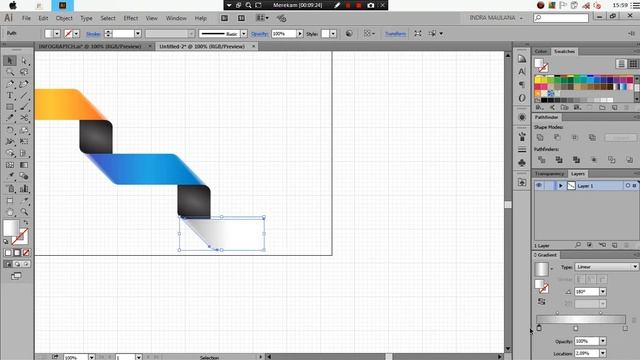
Task: Open the gradient angle dropdown arrow
Action: click(x=602, y=292)
